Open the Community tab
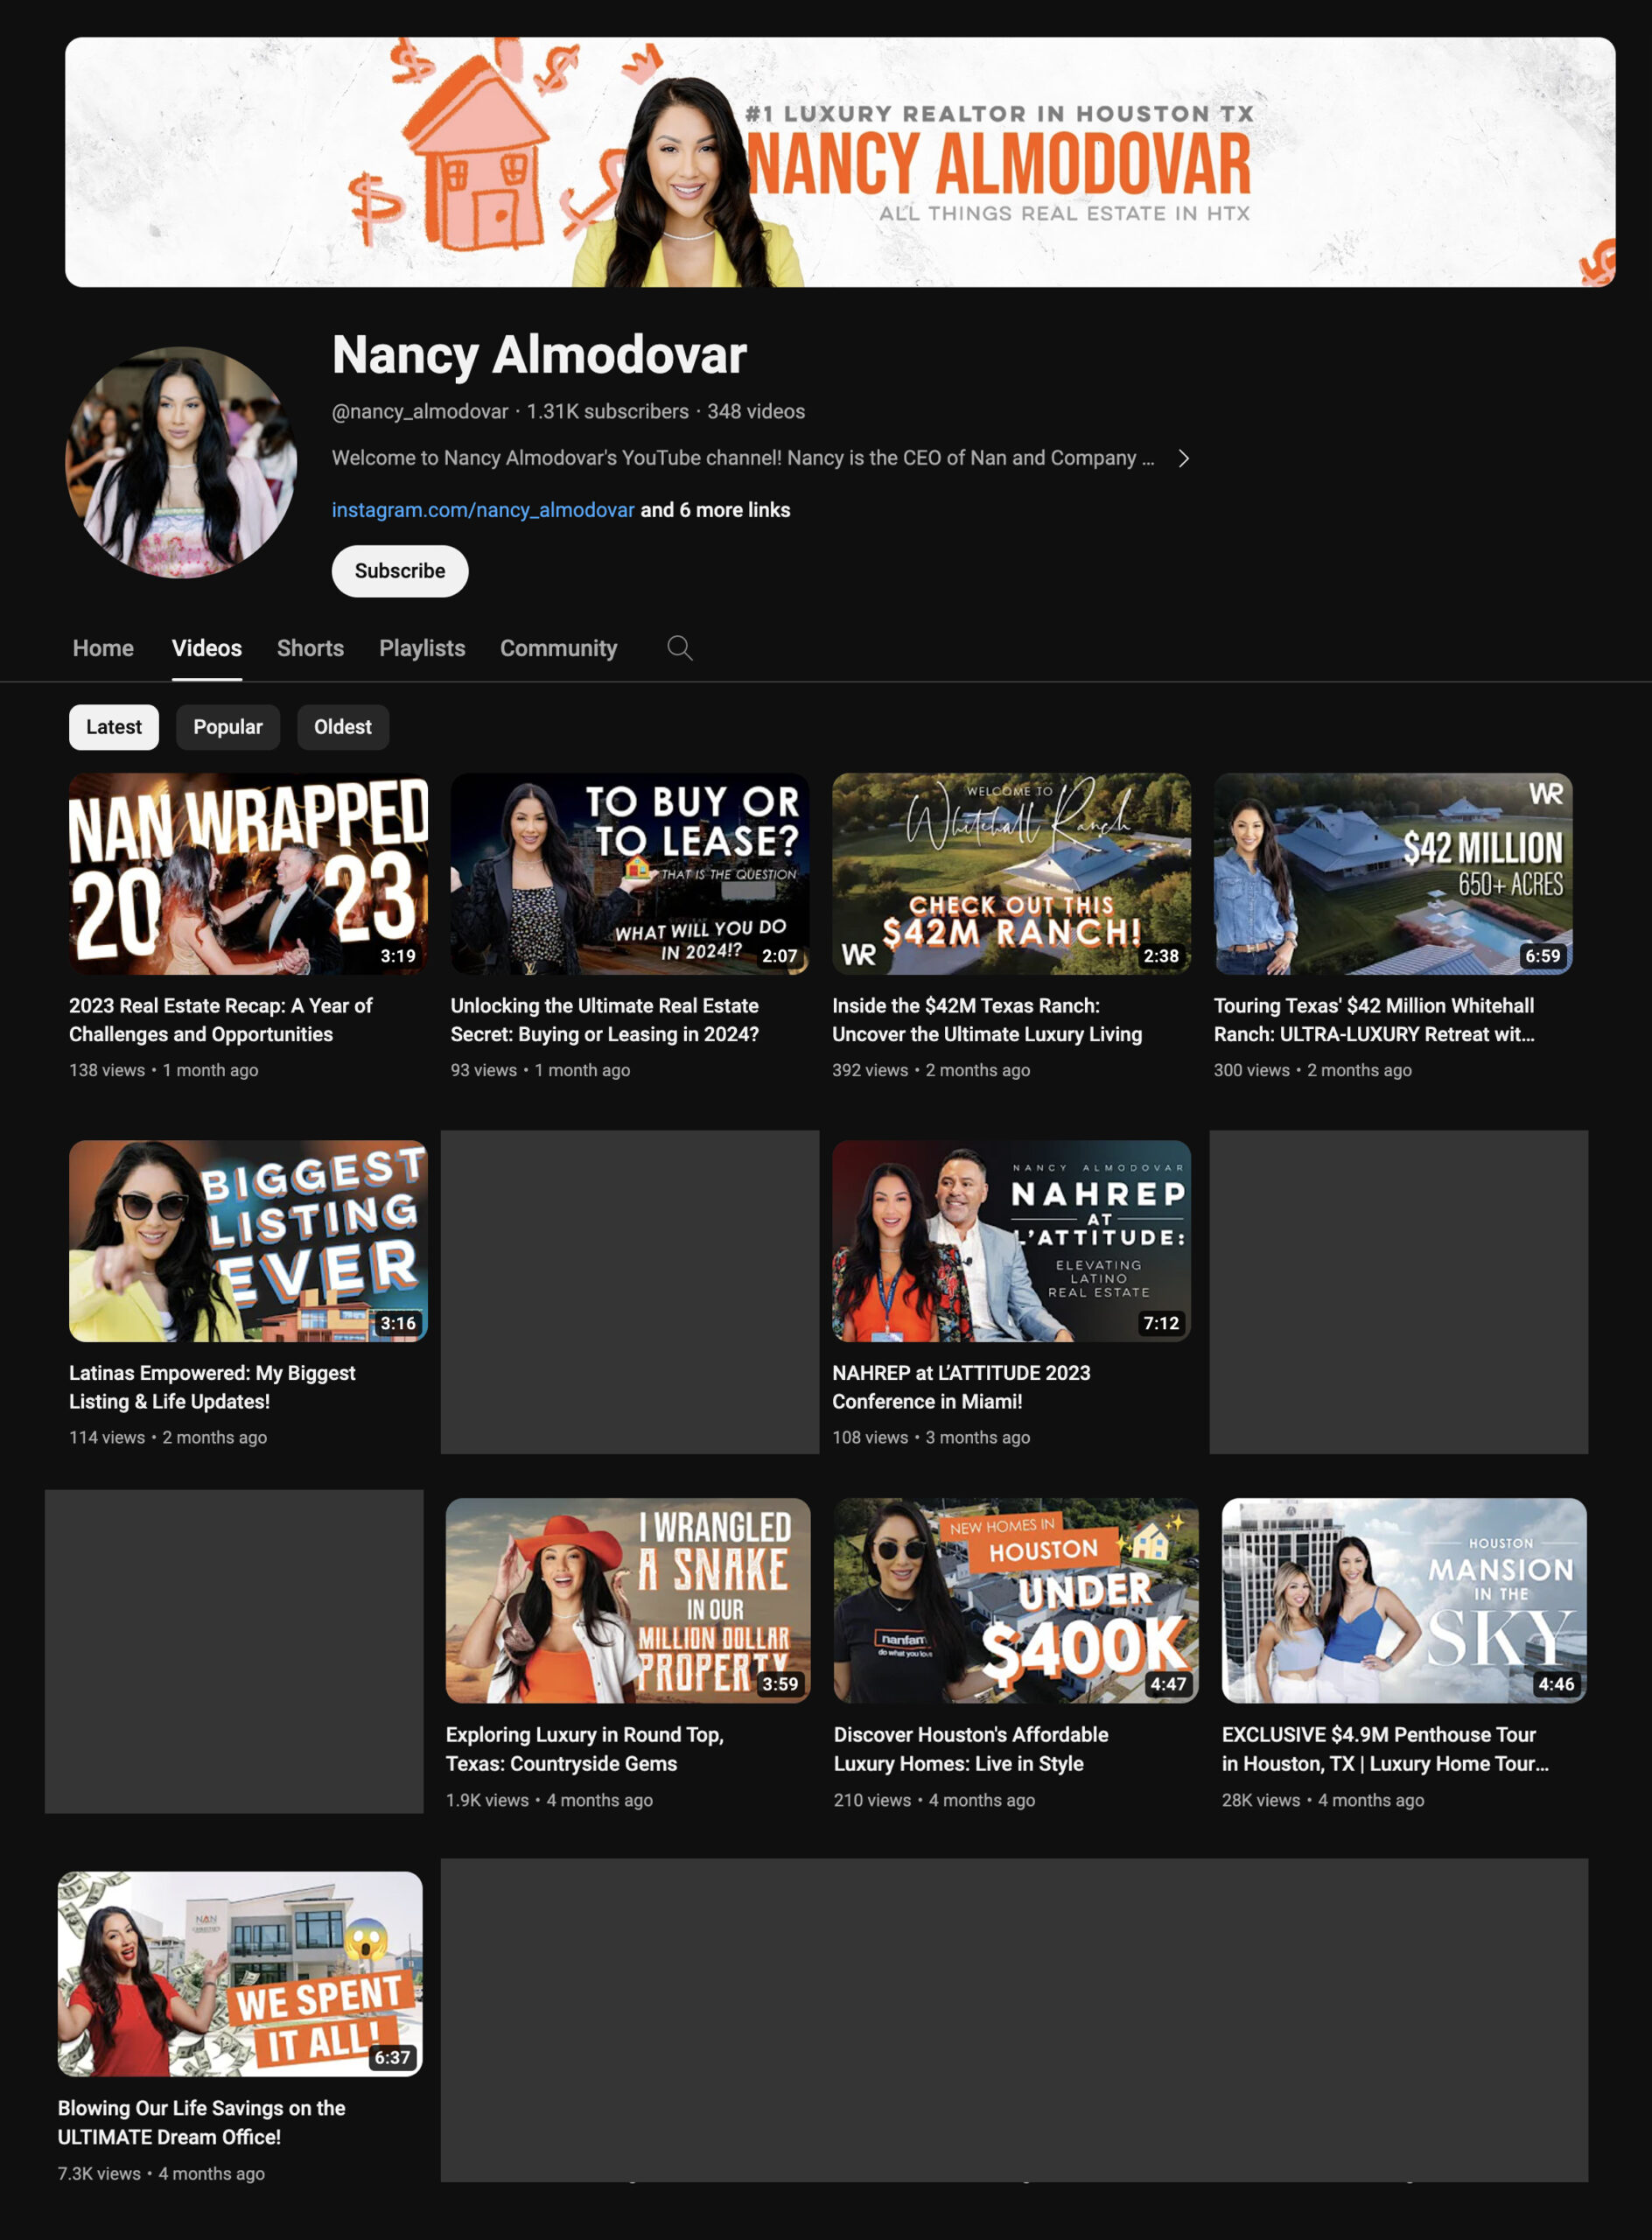 click(559, 648)
